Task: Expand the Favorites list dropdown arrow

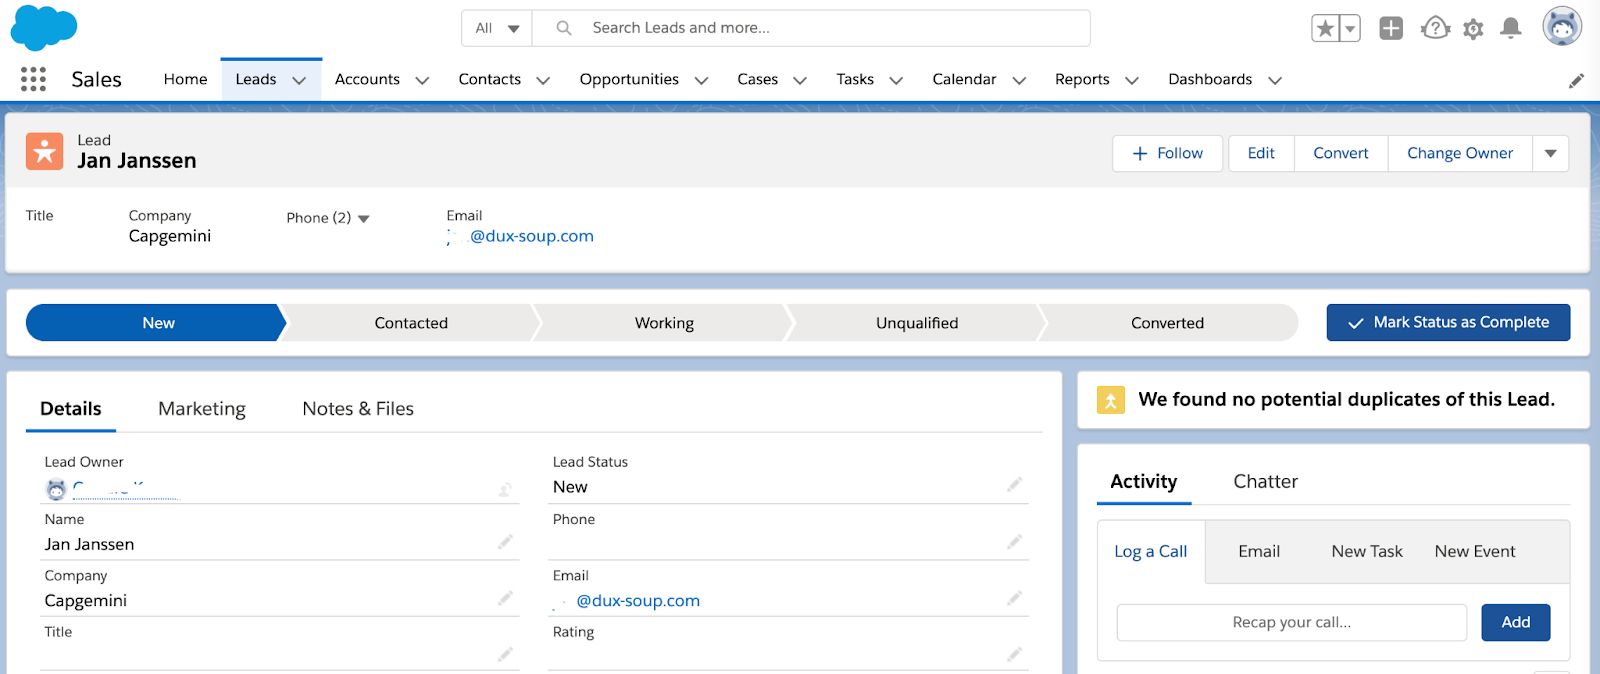Action: [x=1350, y=28]
